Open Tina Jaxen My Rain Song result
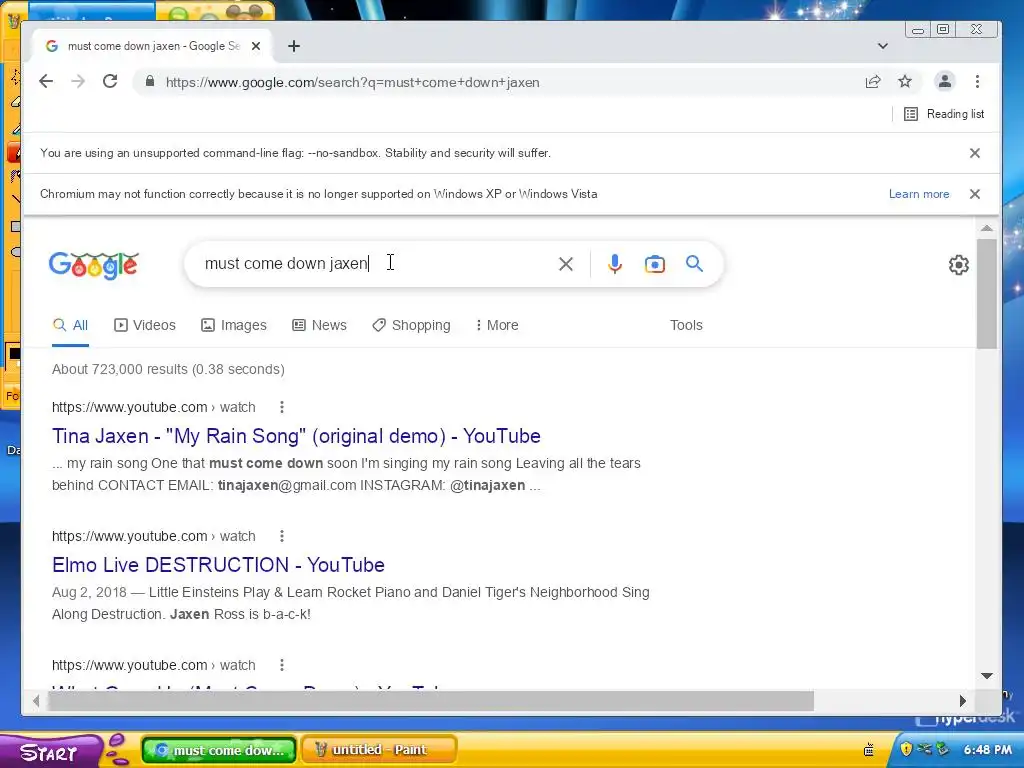 296,436
